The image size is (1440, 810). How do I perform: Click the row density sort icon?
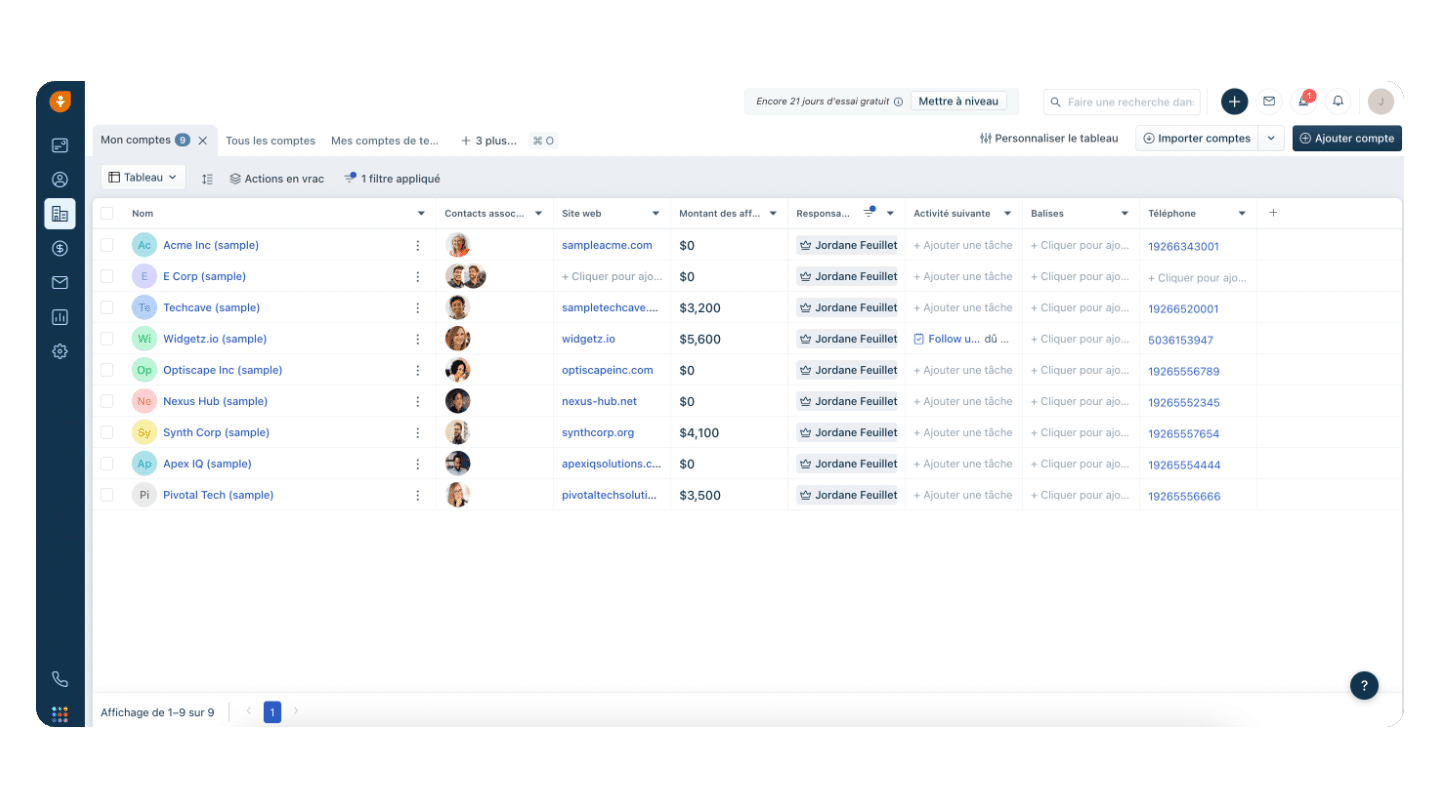pyautogui.click(x=207, y=178)
